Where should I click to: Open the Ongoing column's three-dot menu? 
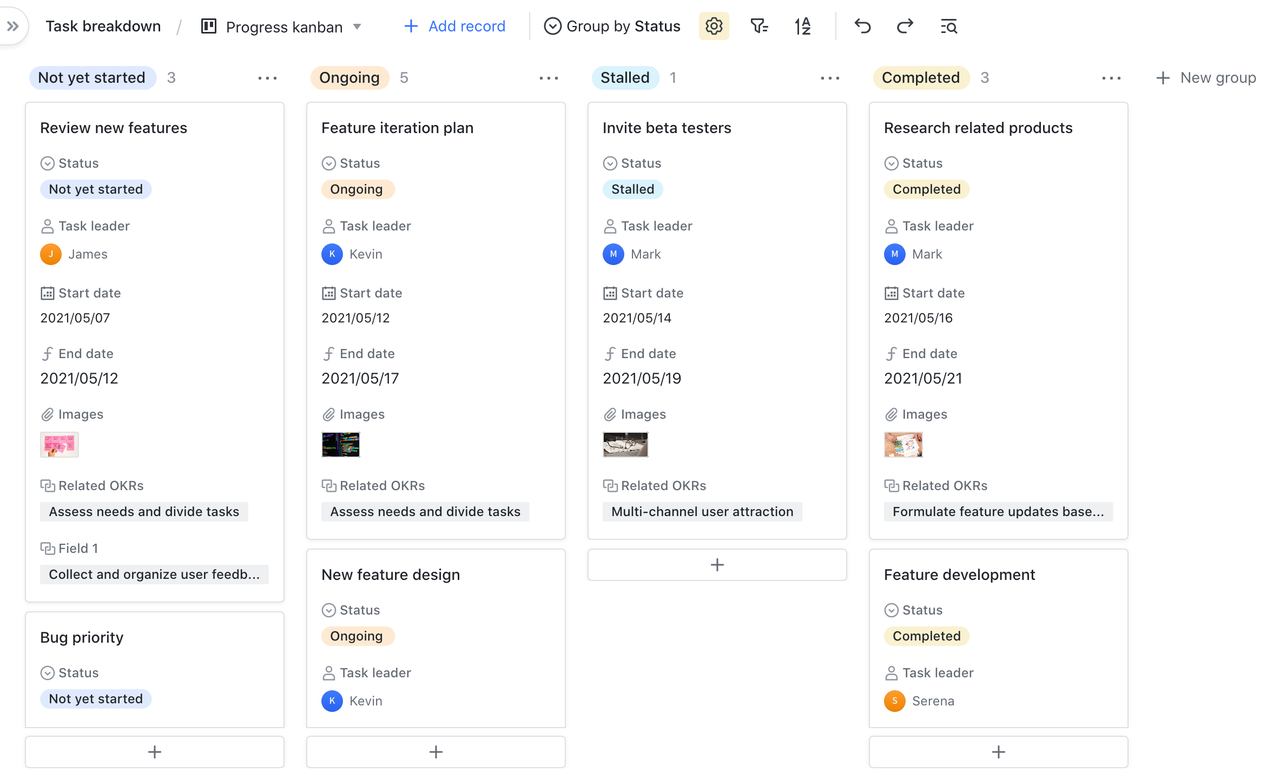click(549, 78)
